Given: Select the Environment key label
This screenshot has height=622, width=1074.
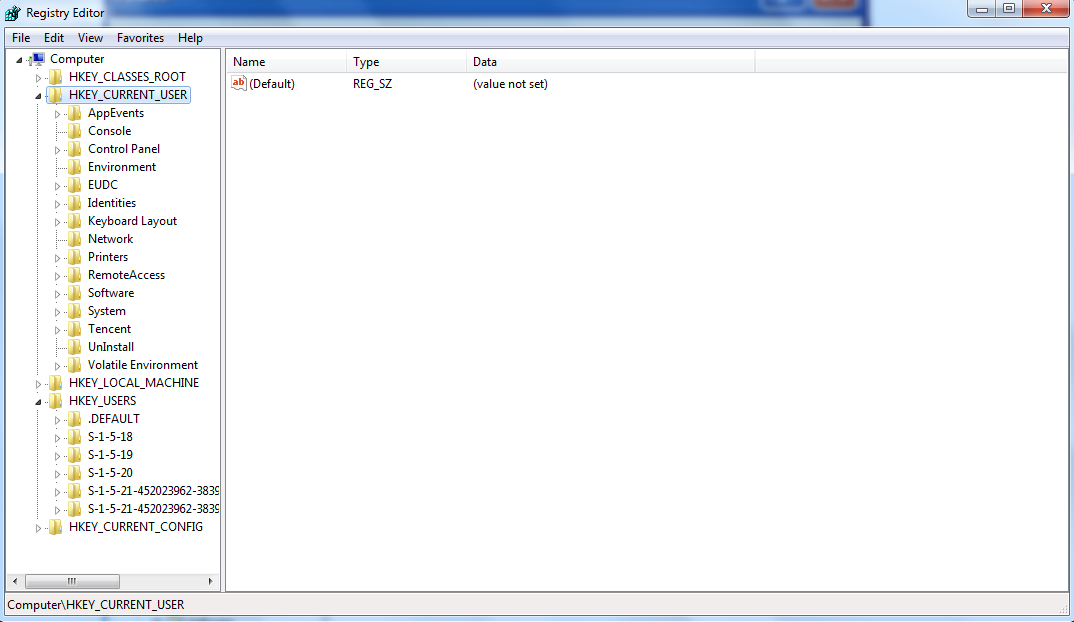Looking at the screenshot, I should [x=122, y=167].
